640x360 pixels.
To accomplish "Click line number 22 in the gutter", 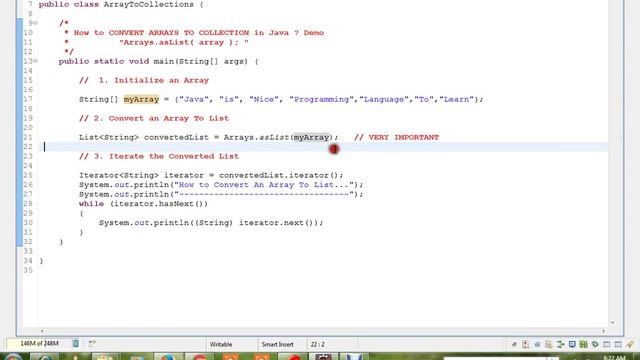I will click(28, 147).
